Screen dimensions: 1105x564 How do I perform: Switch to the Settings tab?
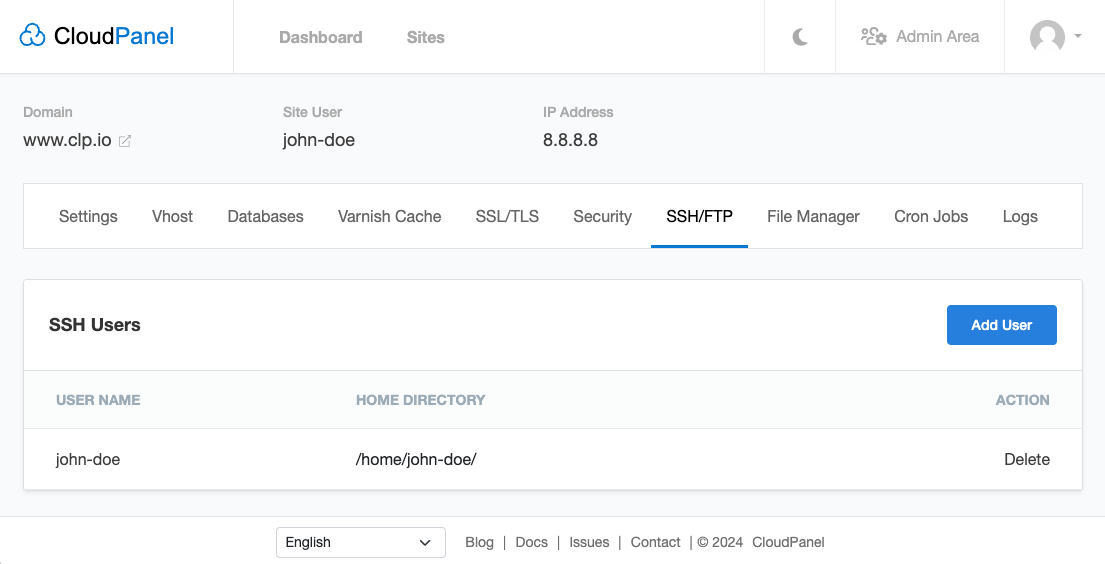pos(88,216)
